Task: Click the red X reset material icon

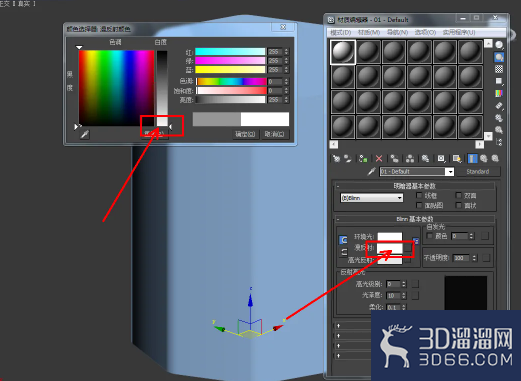Action: click(x=379, y=159)
